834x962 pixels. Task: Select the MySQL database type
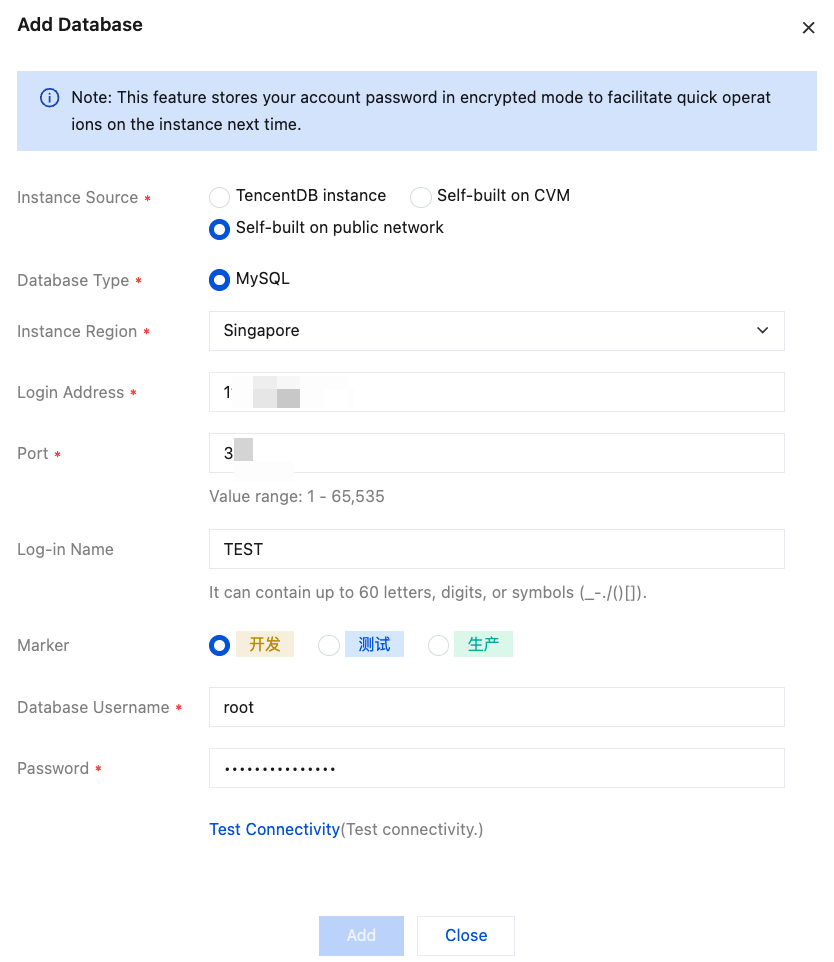pos(219,280)
